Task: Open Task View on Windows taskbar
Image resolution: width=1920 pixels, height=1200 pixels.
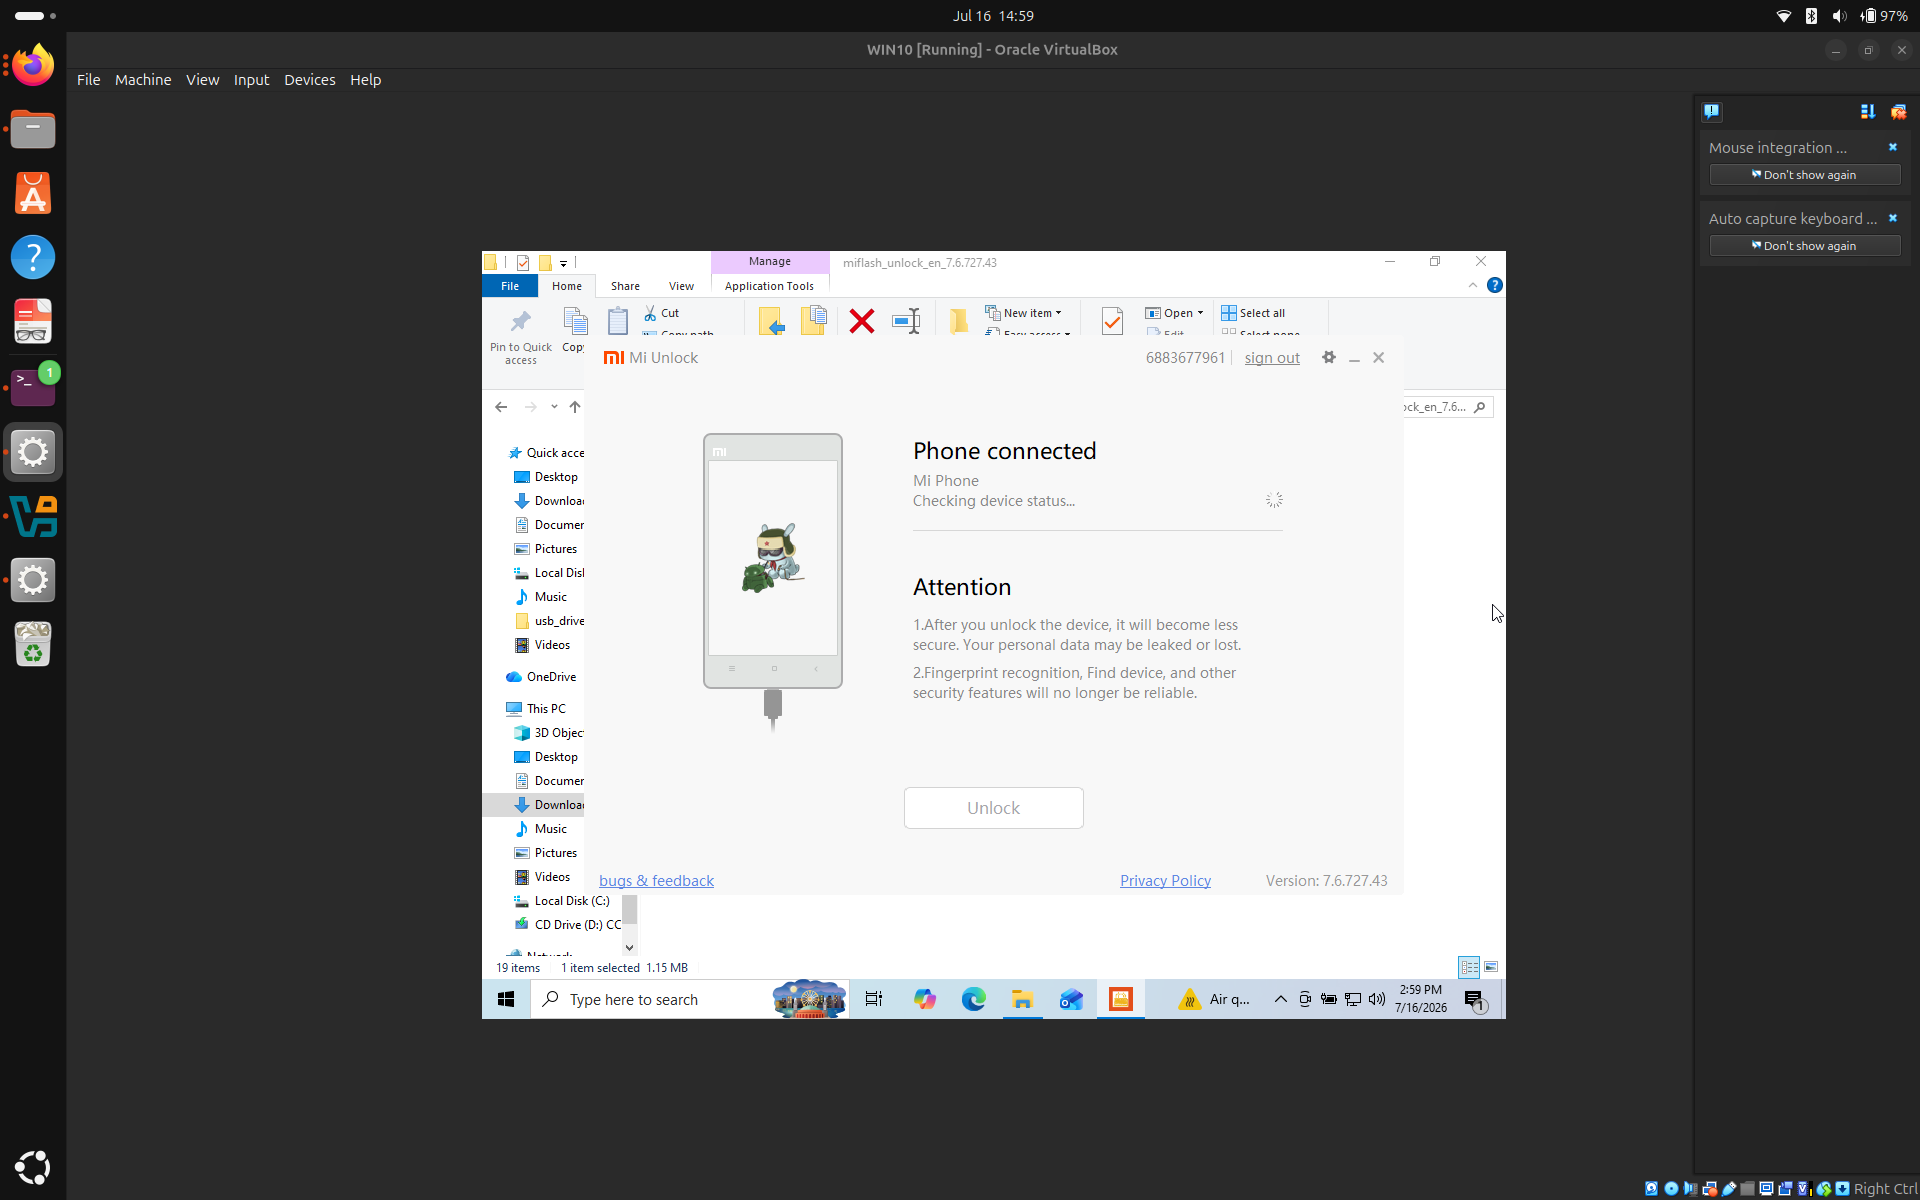Action: pos(874,999)
